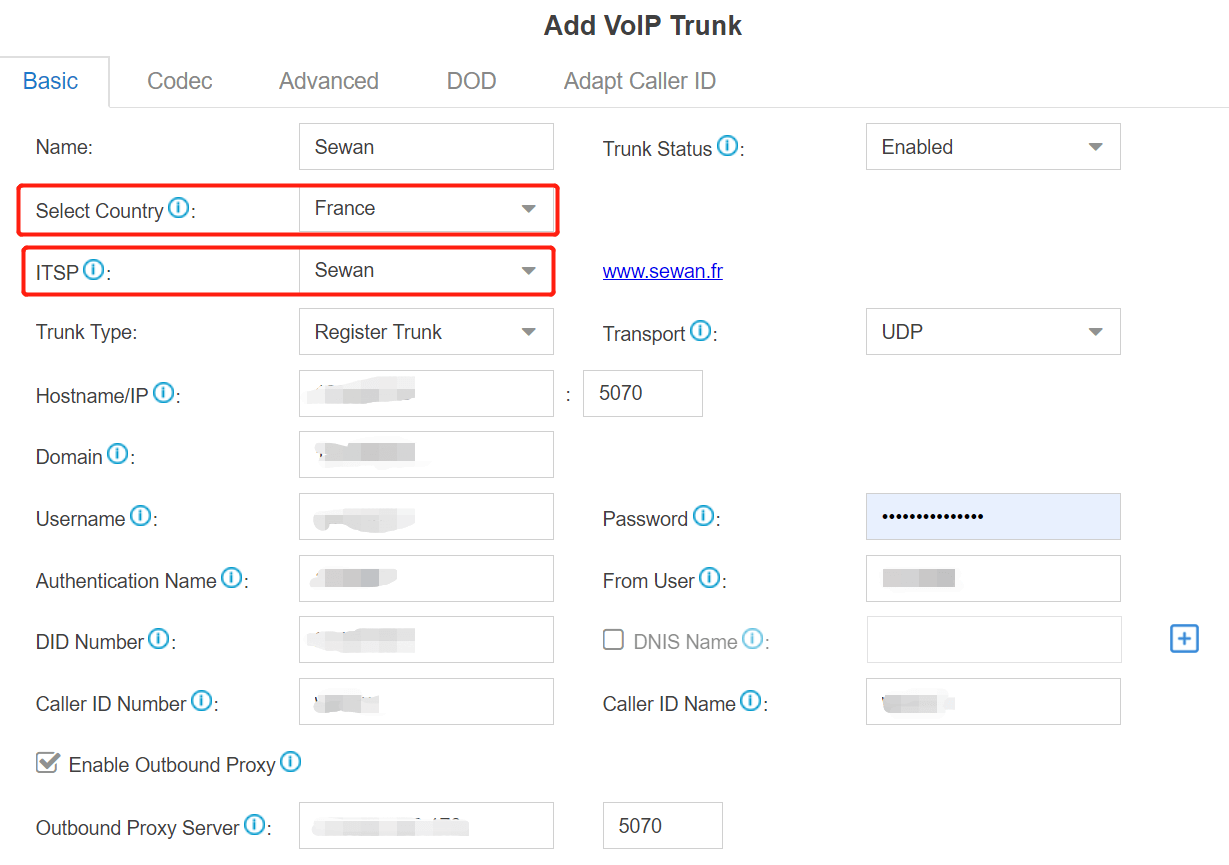Enable the DNIS Name checkbox
The height and width of the screenshot is (865, 1229).
(613, 638)
